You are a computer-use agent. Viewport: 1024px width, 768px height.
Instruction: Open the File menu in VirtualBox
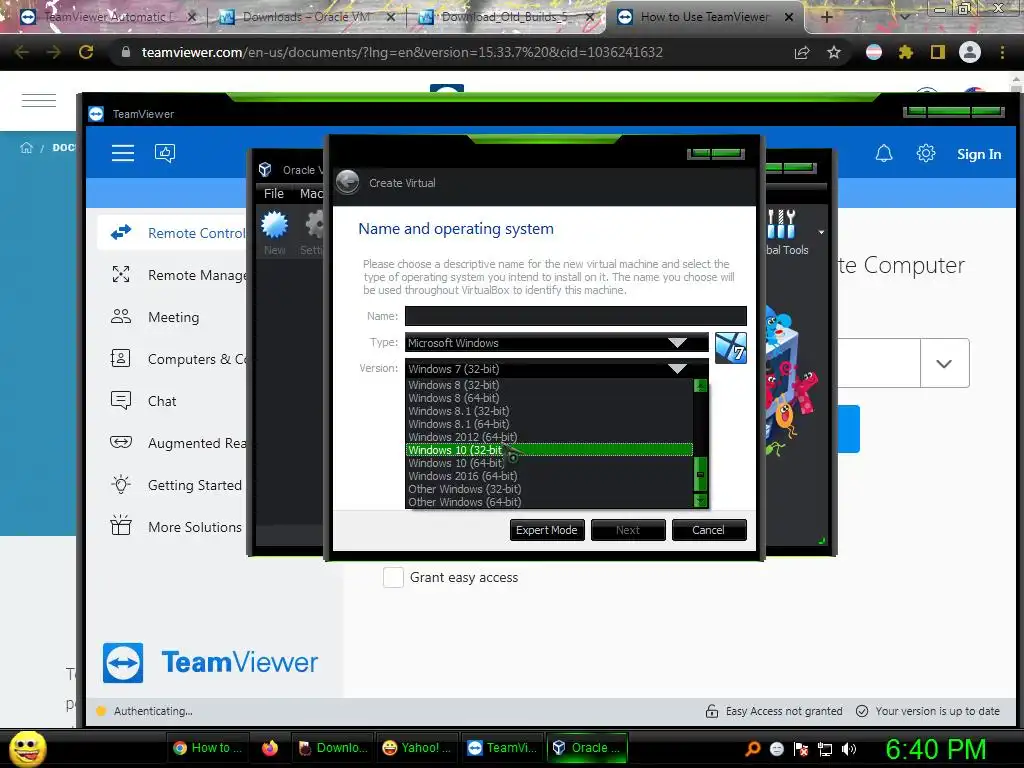(274, 193)
